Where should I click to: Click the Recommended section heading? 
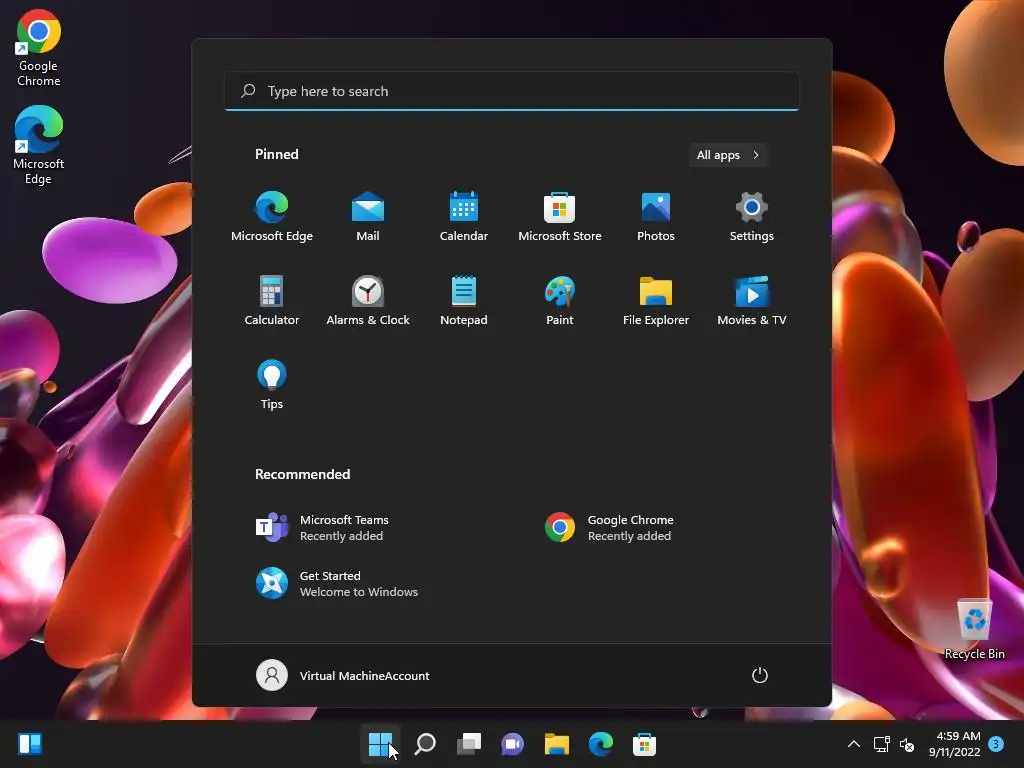(302, 474)
